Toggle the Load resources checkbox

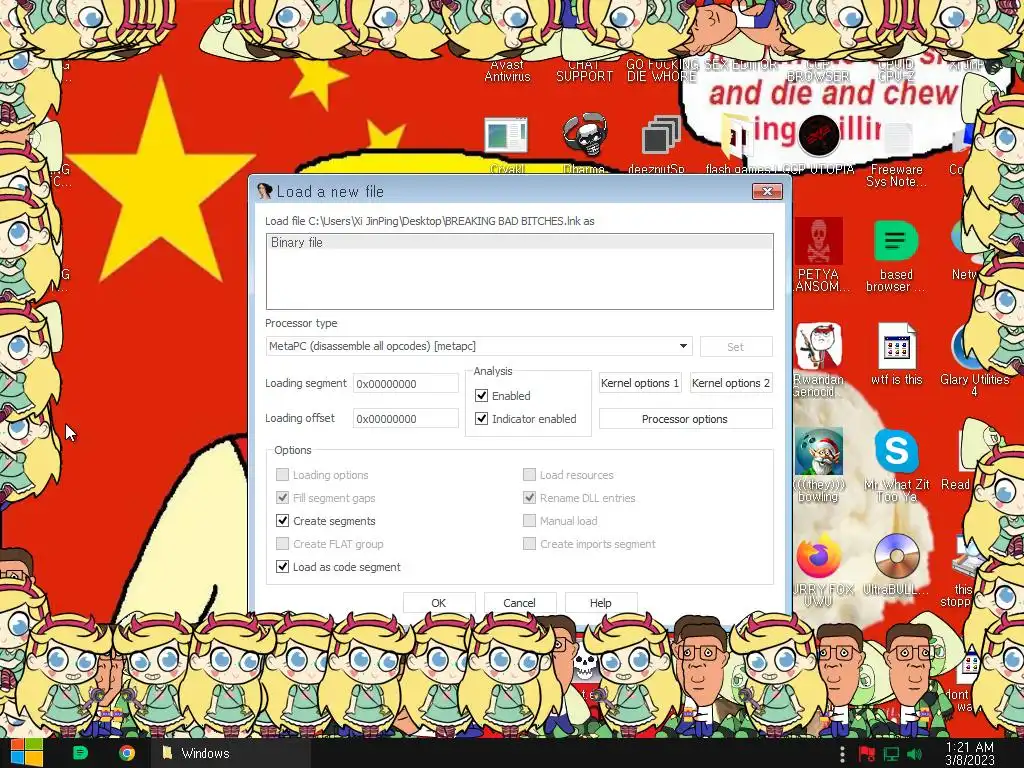(529, 475)
